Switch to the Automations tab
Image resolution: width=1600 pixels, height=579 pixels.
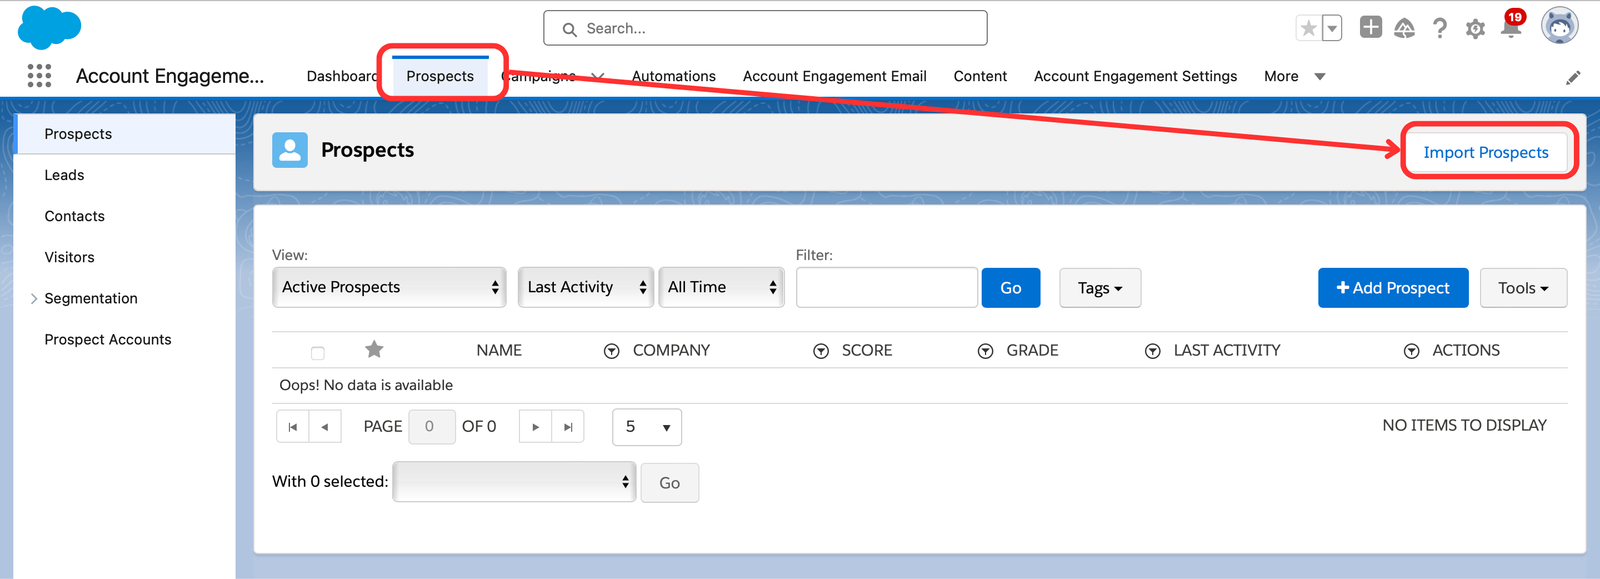click(x=673, y=76)
